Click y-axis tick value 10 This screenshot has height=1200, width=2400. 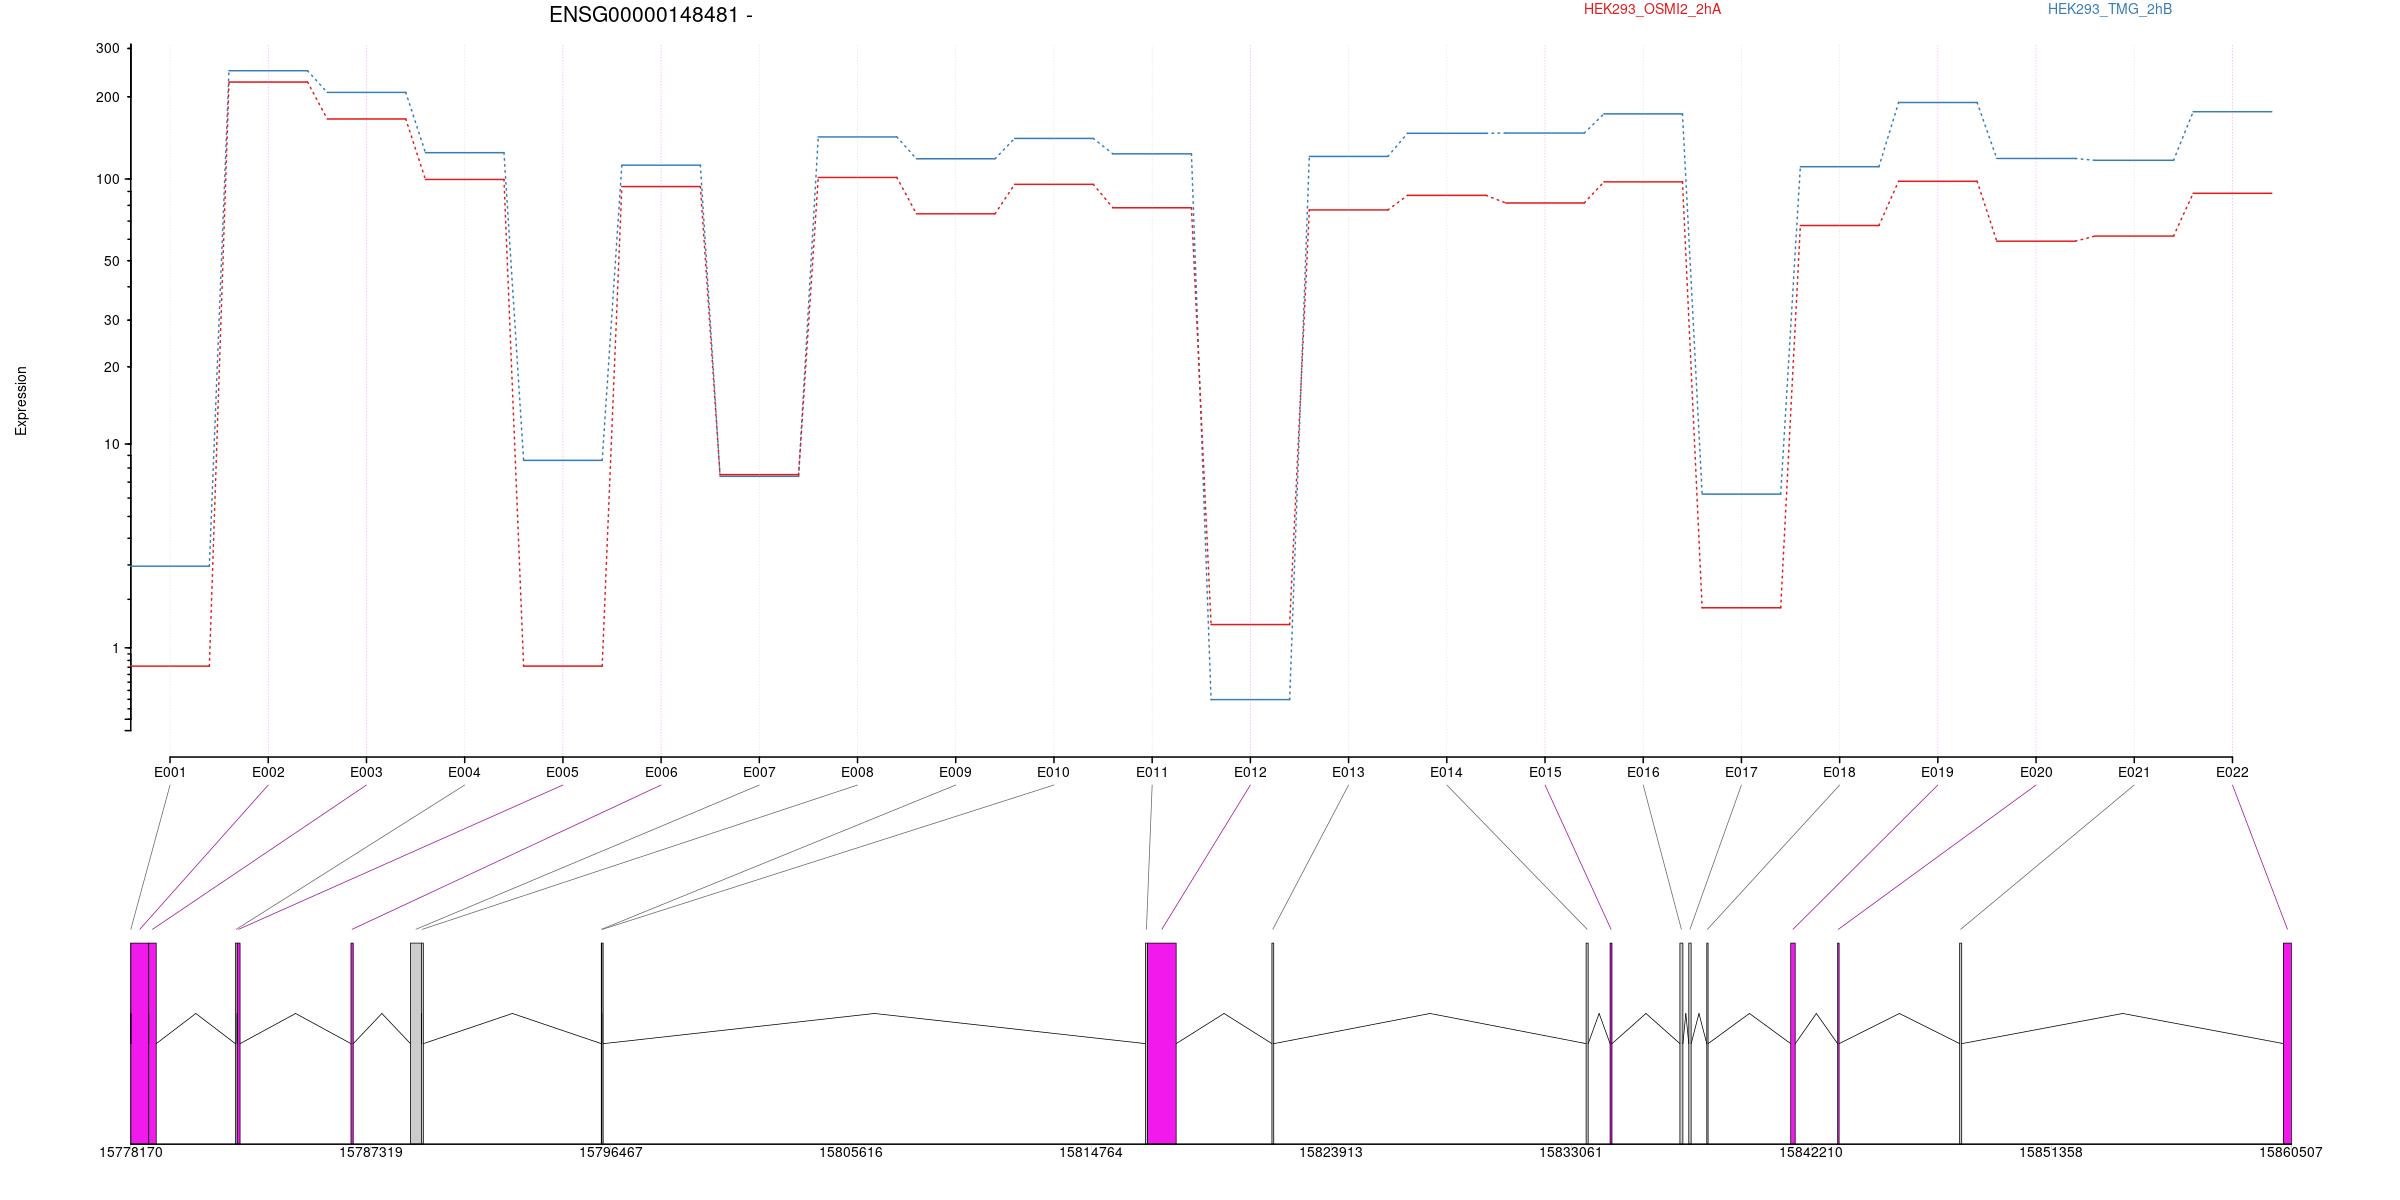click(112, 444)
